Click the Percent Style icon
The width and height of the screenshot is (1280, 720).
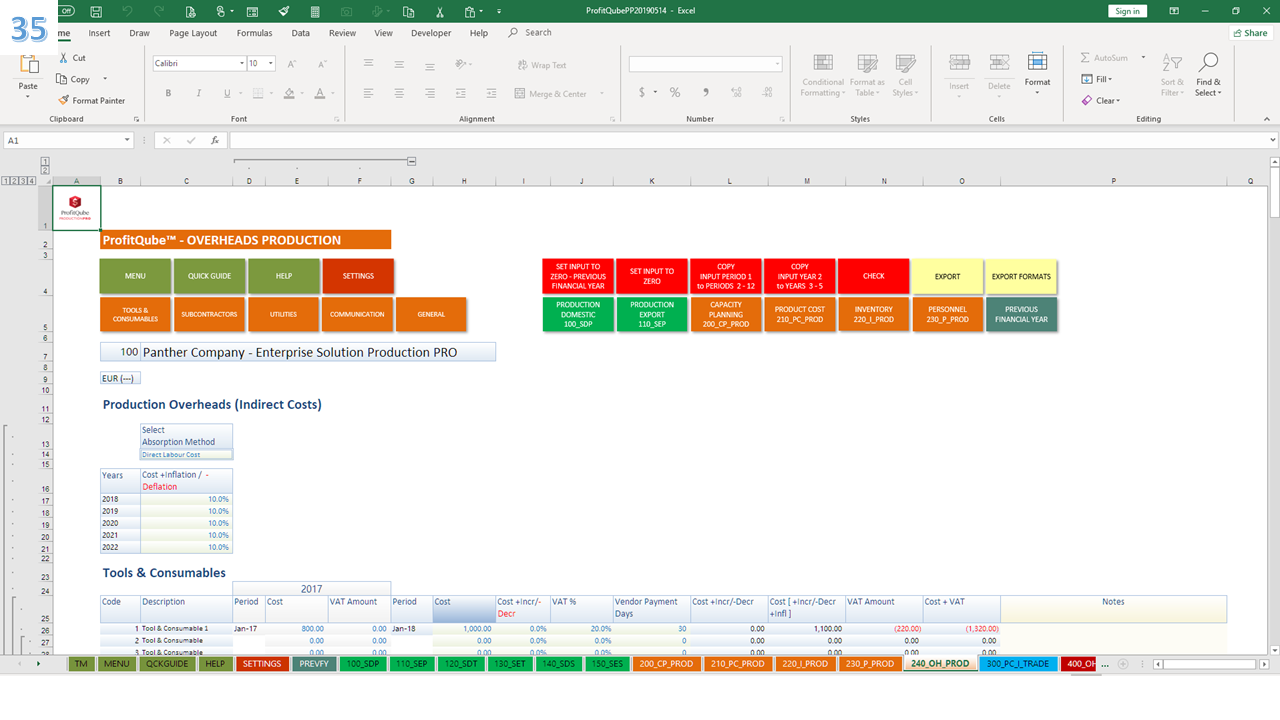click(675, 92)
